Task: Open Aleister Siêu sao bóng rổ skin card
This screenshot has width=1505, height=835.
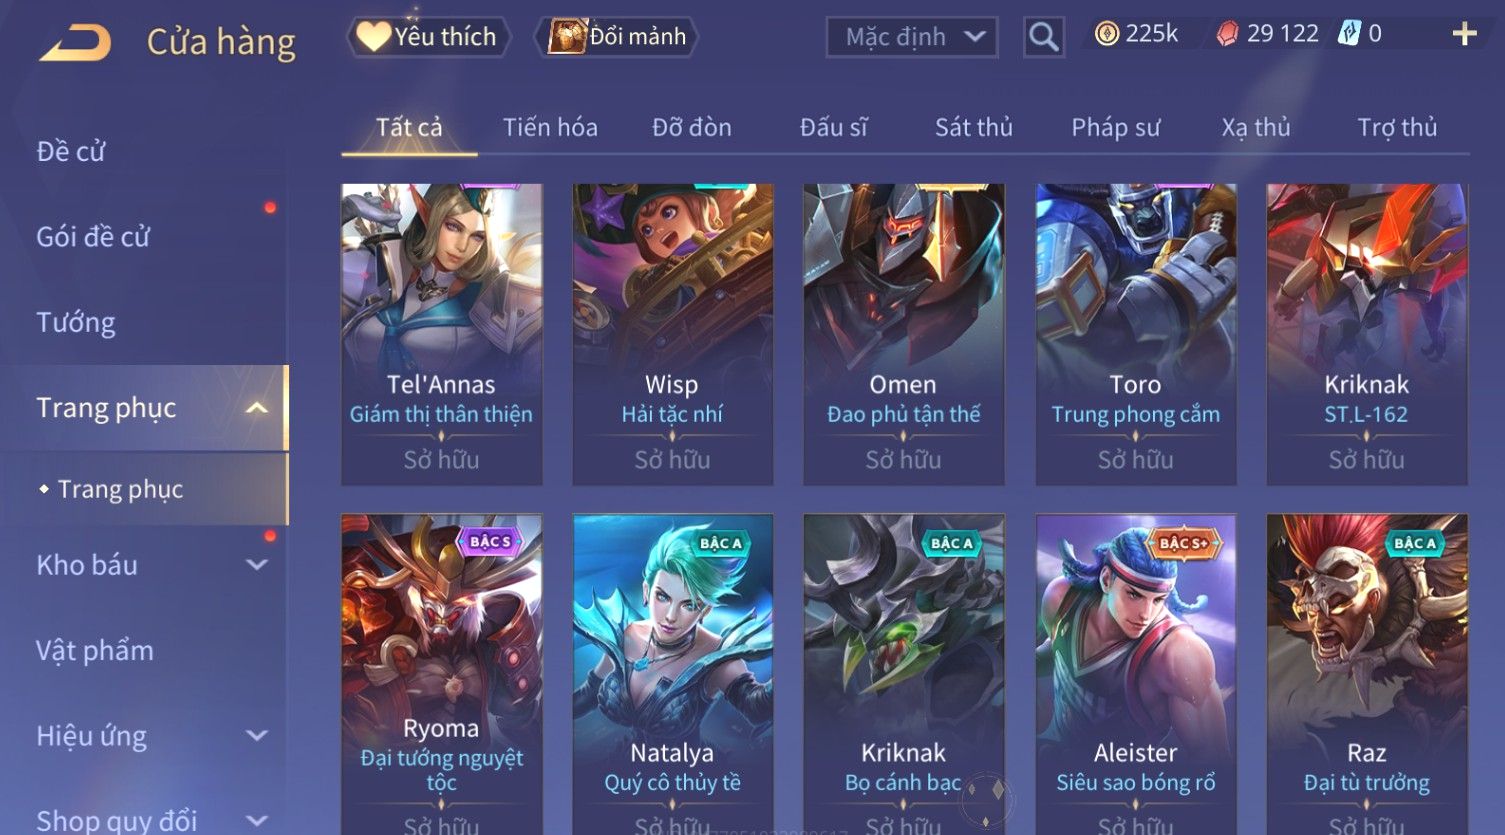Action: [1136, 674]
